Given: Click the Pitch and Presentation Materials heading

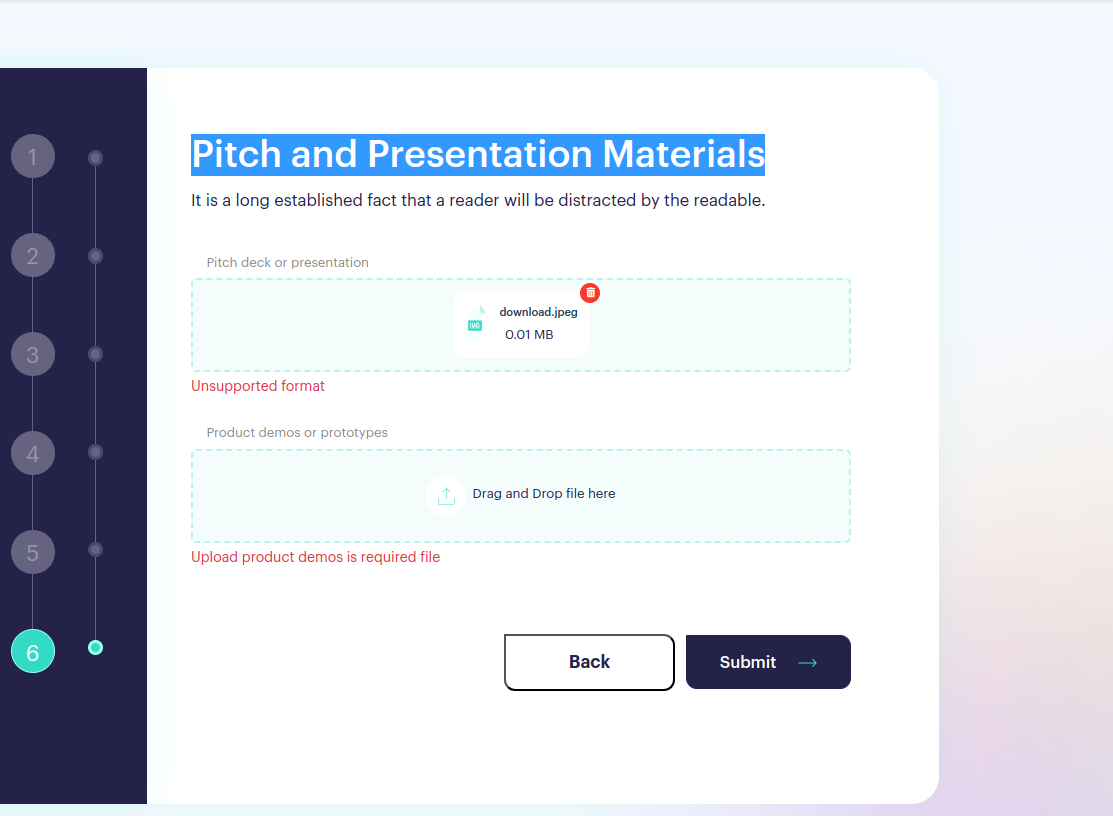Looking at the screenshot, I should pos(478,155).
